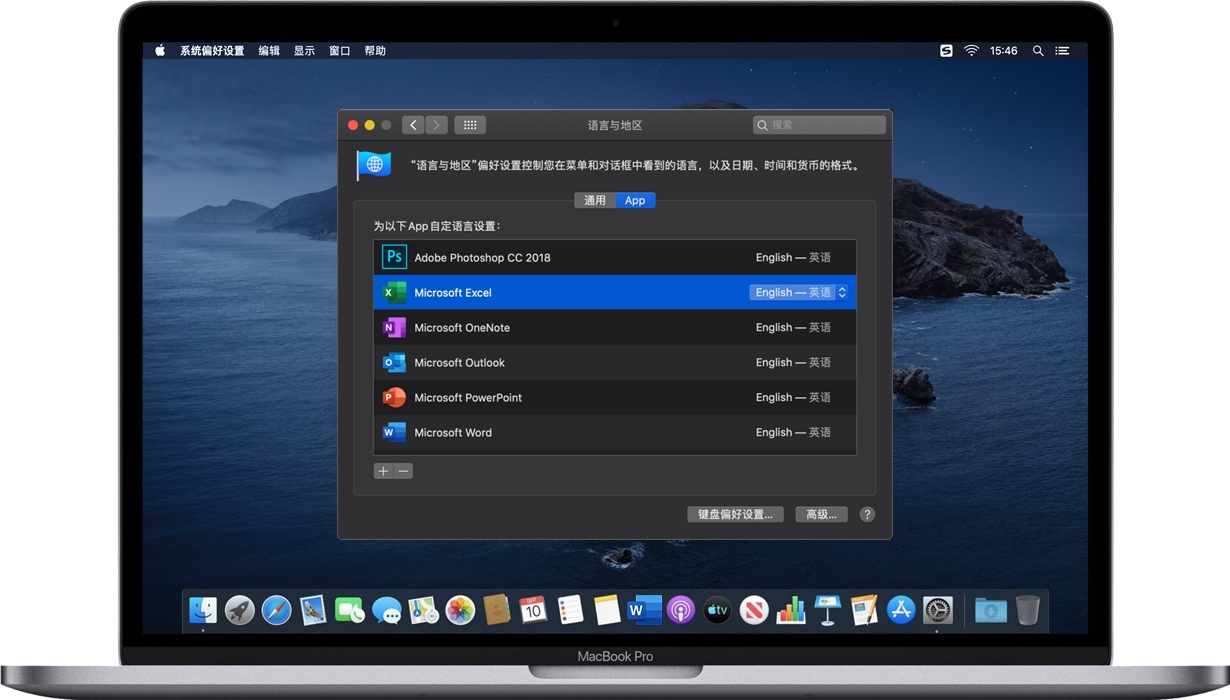Open the Apple TV app from the Dock
Screen dimensions: 1230x700
click(717, 609)
